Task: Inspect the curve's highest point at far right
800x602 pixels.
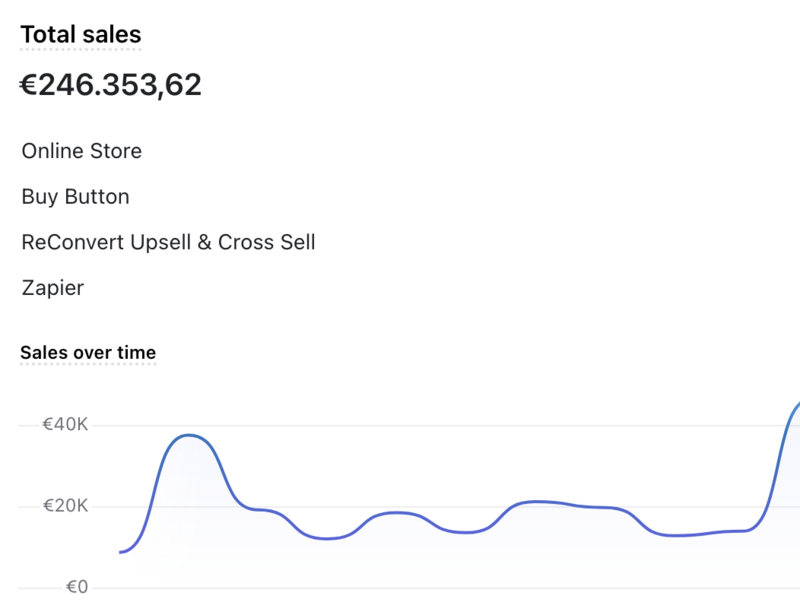Action: 796,405
